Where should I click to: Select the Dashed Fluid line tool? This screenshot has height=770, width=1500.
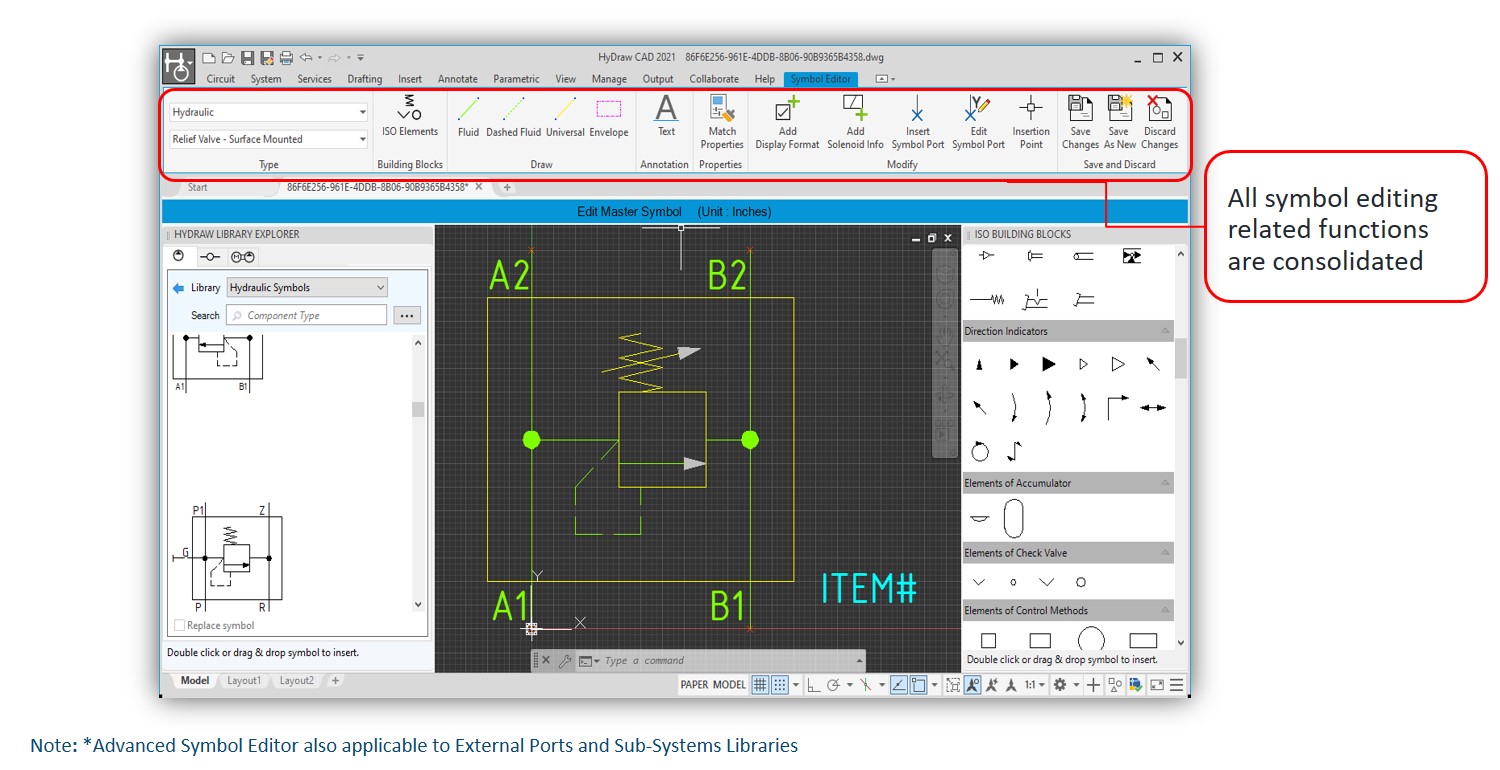pyautogui.click(x=513, y=118)
